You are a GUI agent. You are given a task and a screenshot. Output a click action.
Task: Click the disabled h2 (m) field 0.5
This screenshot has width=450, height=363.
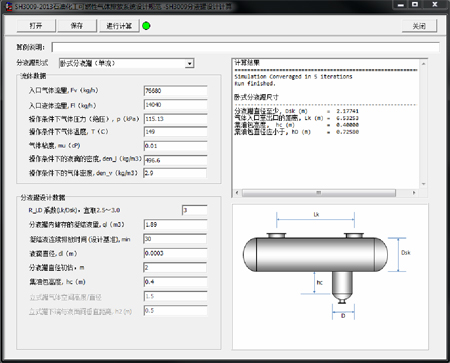pos(176,310)
